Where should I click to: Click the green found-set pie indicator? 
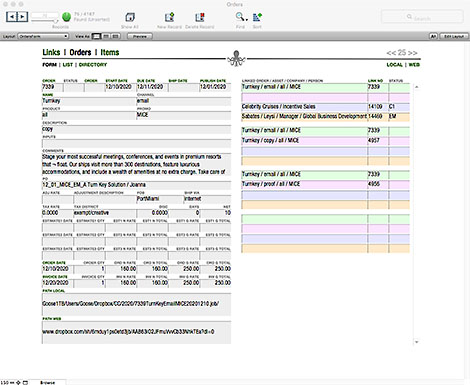(66, 17)
